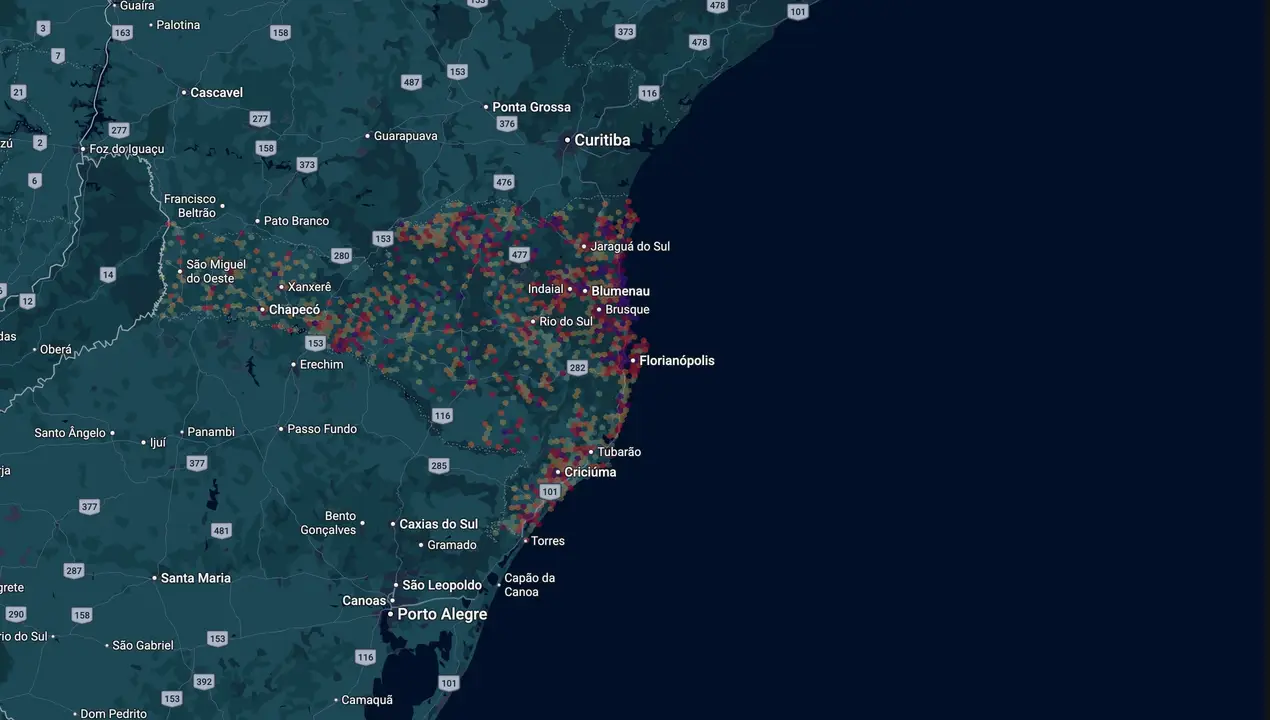Select the Florianópolis map label
Viewport: 1270px width, 720px height.
677,361
